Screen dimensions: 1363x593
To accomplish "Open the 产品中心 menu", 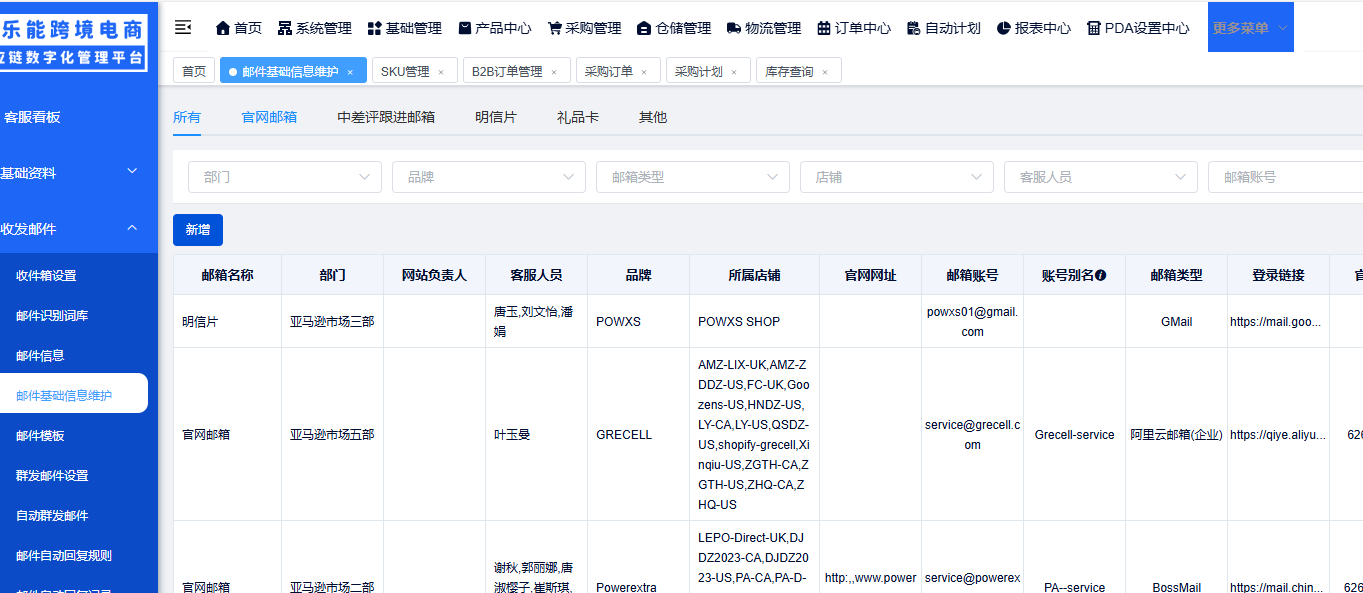I will click(495, 28).
